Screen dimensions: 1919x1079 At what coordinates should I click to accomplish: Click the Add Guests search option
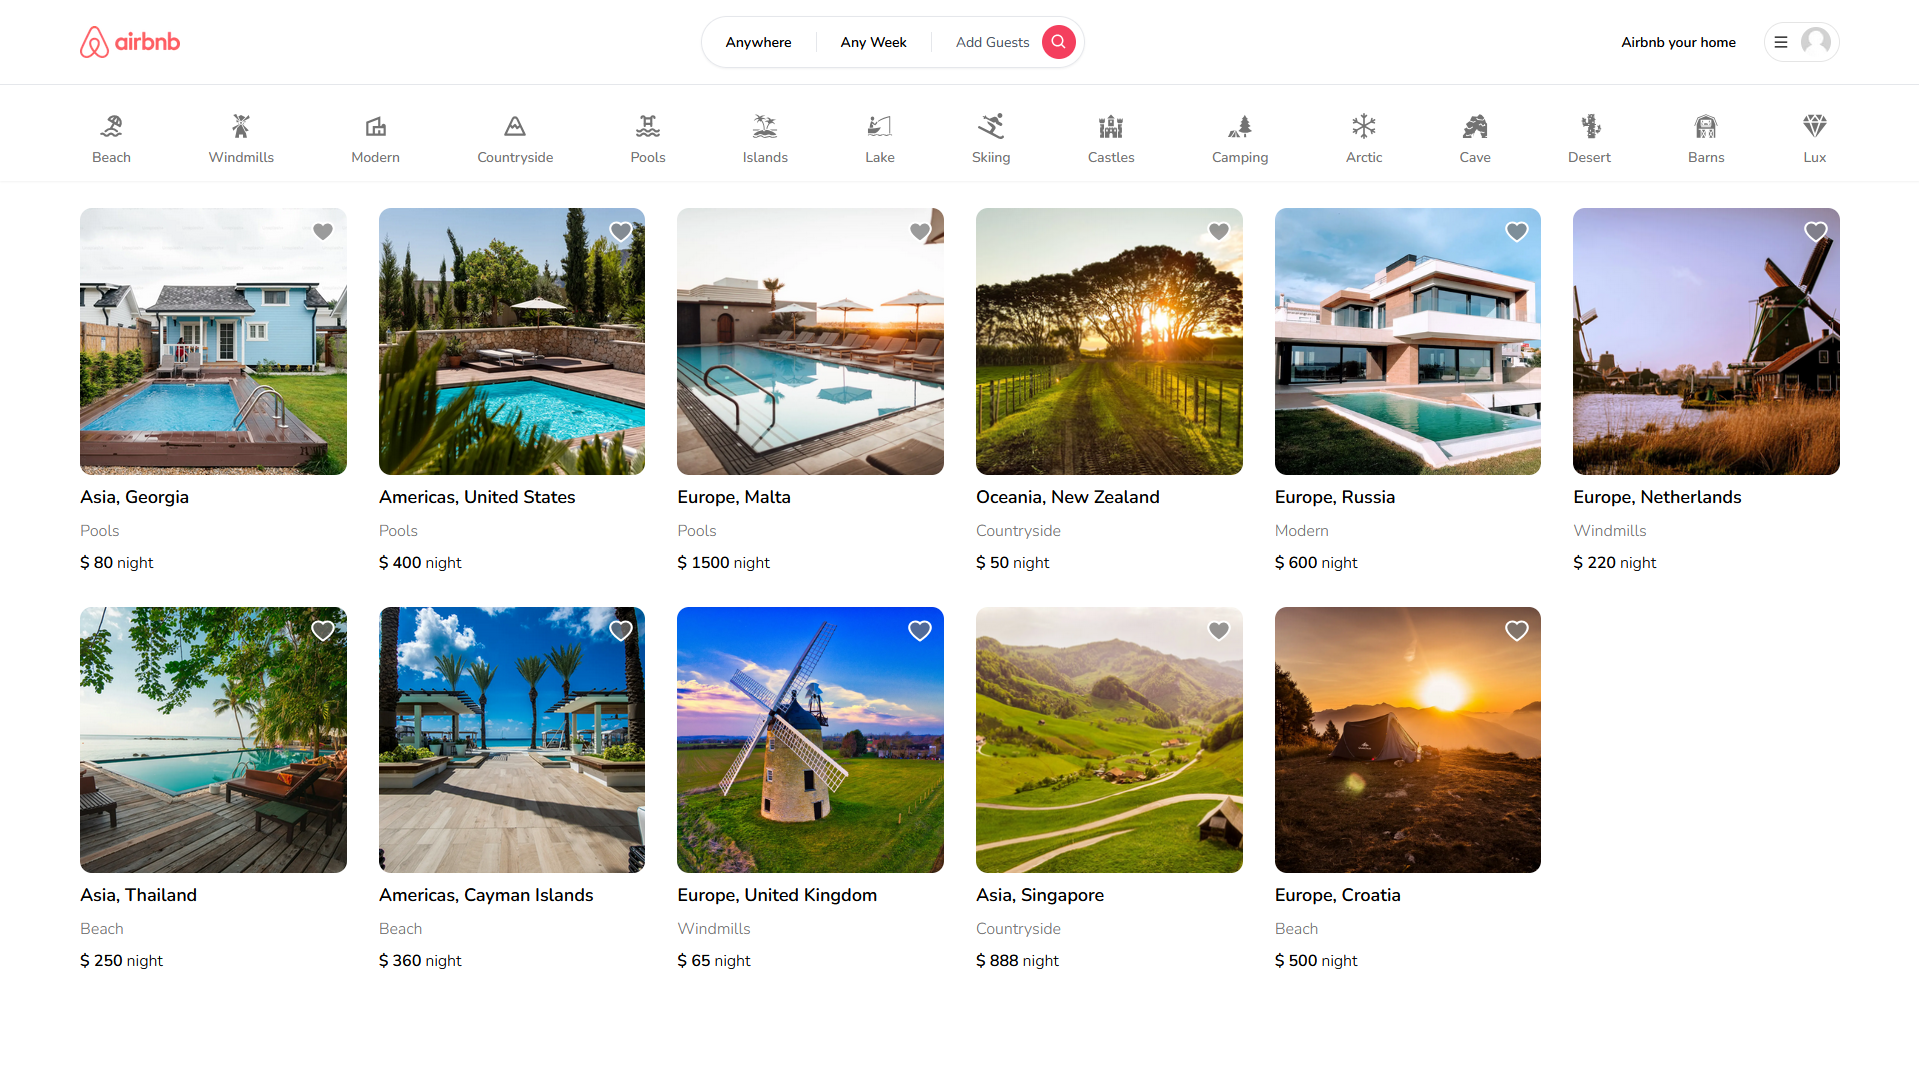(991, 42)
